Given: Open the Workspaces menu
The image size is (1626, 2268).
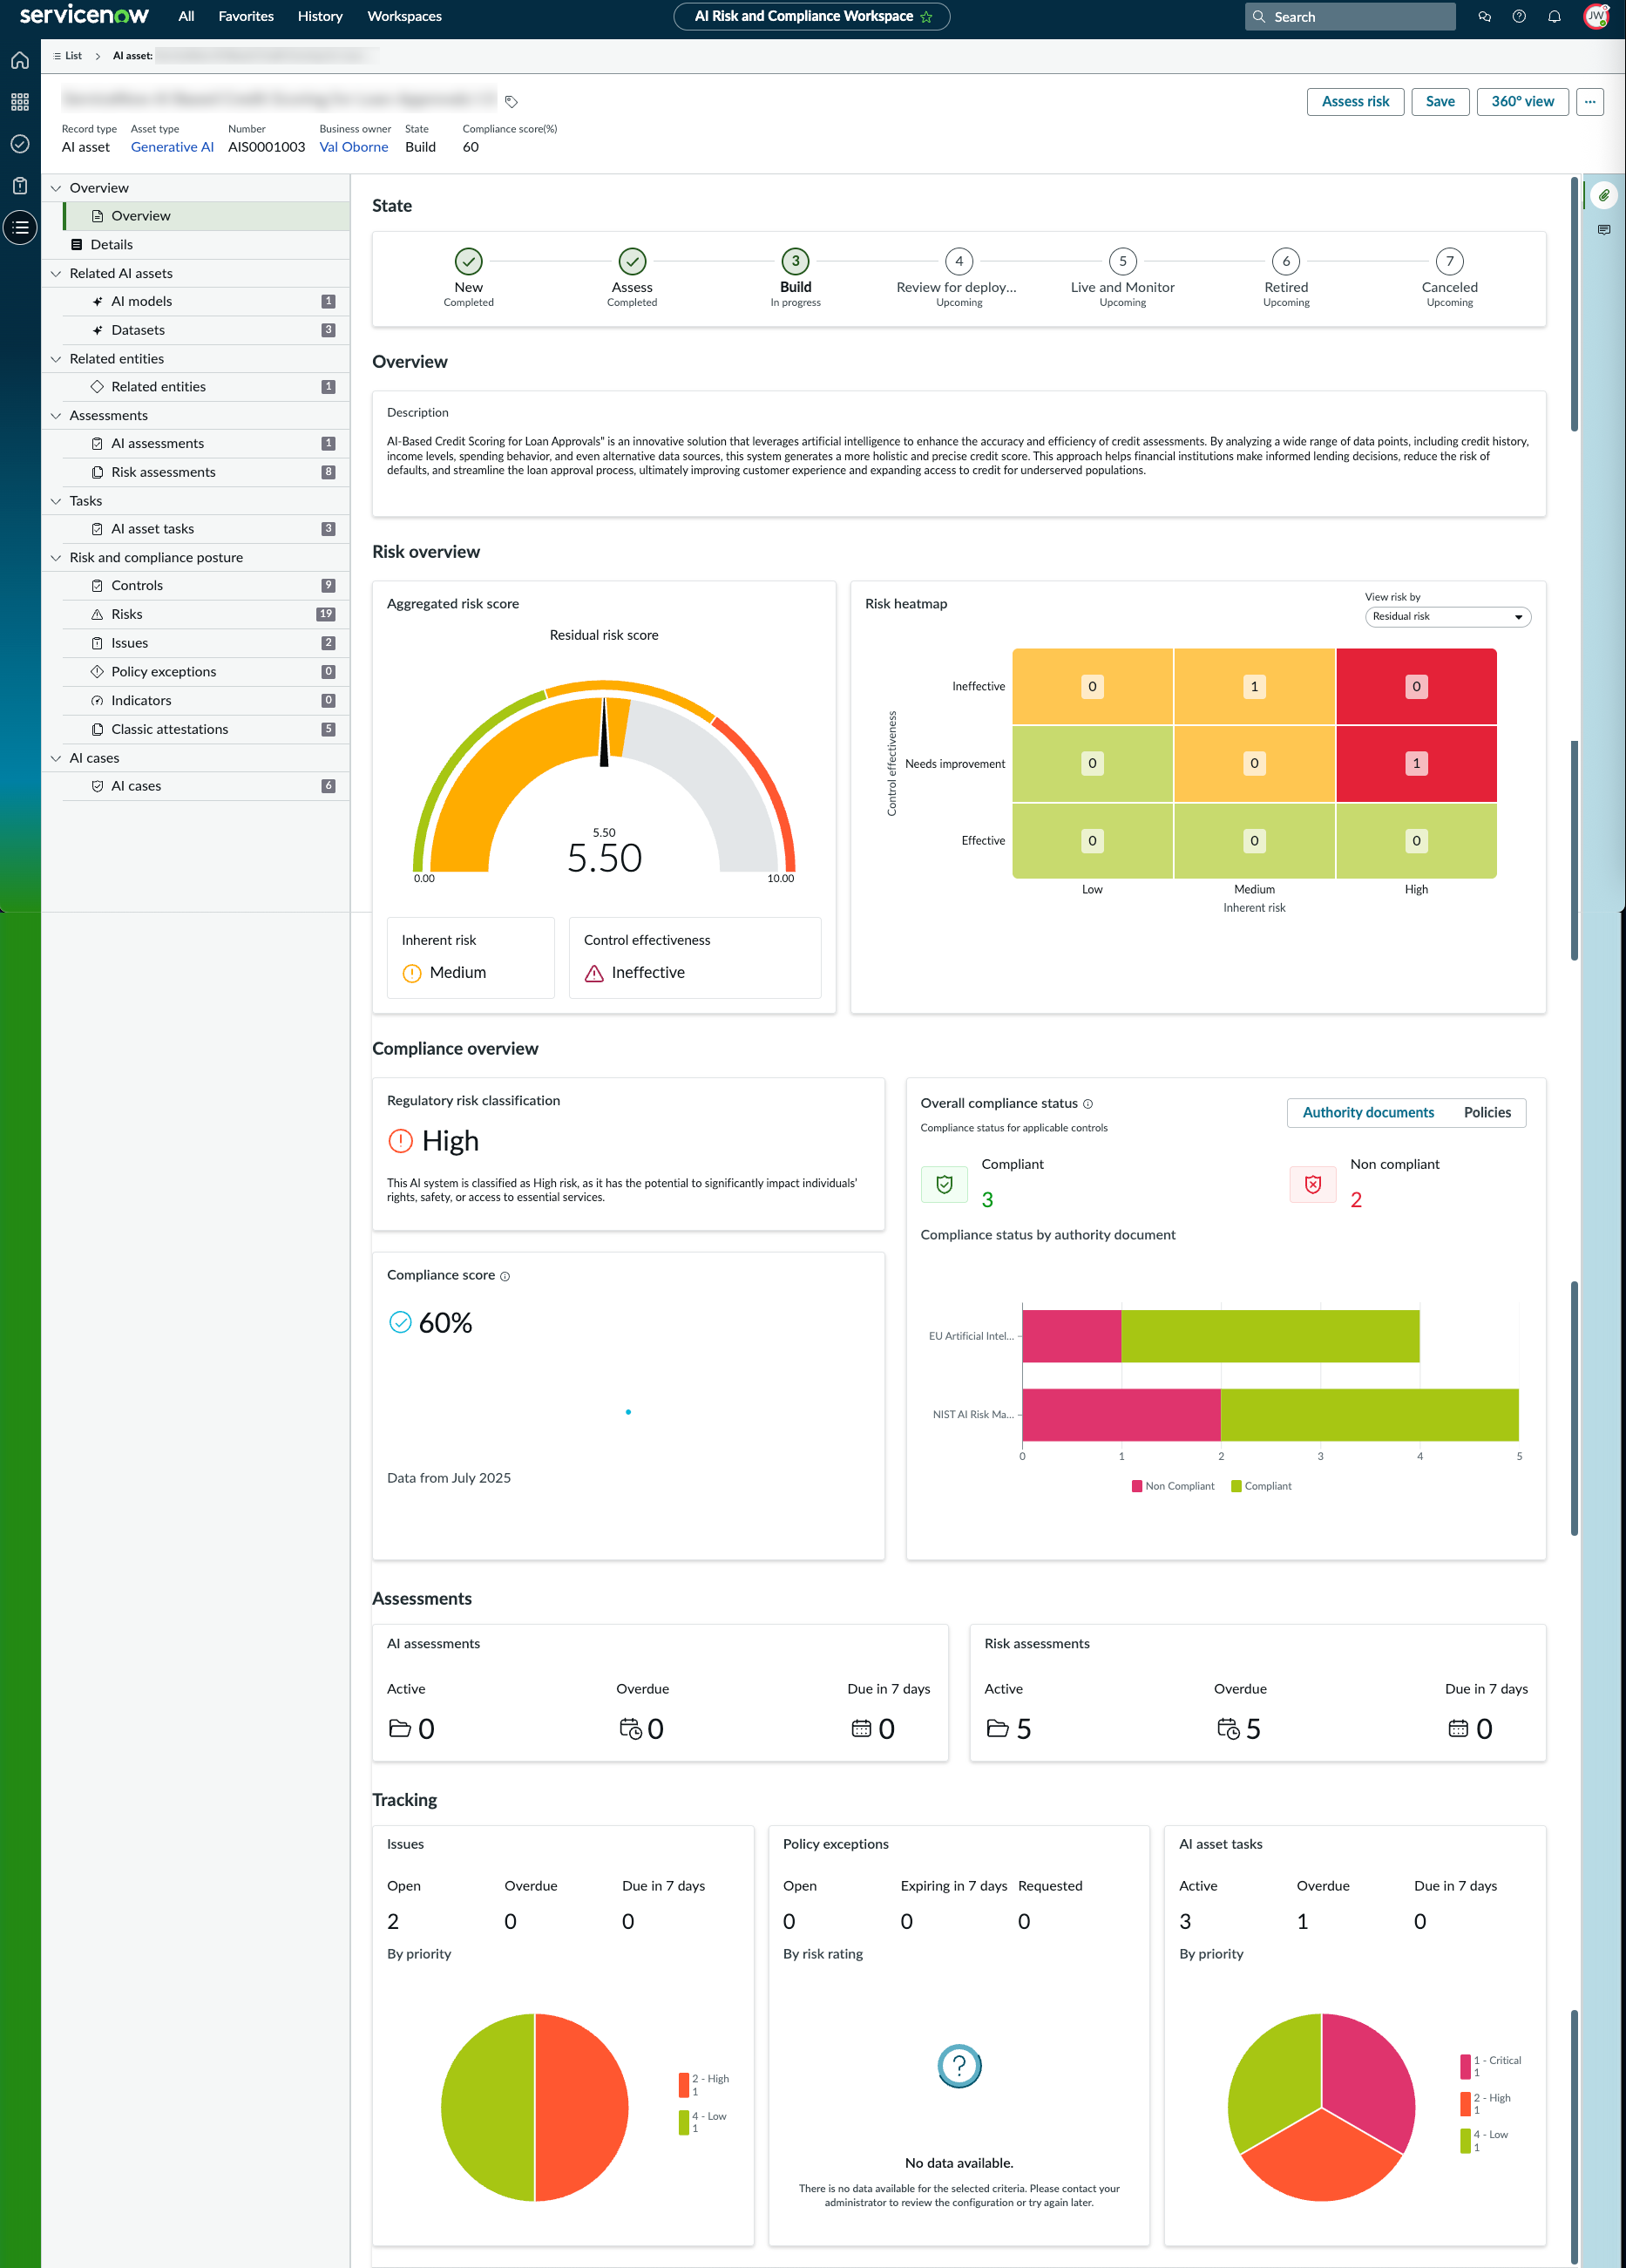Looking at the screenshot, I should (x=404, y=16).
